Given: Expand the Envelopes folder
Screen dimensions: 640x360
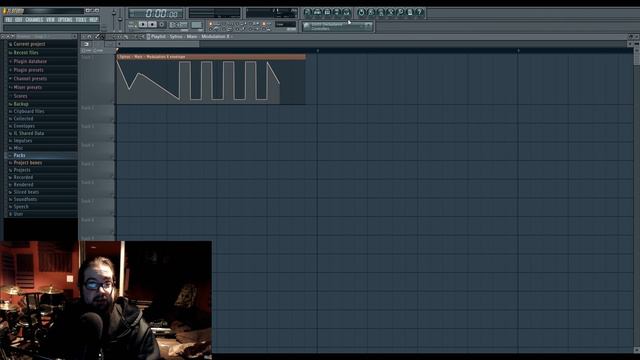Looking at the screenshot, I should click(41, 126).
